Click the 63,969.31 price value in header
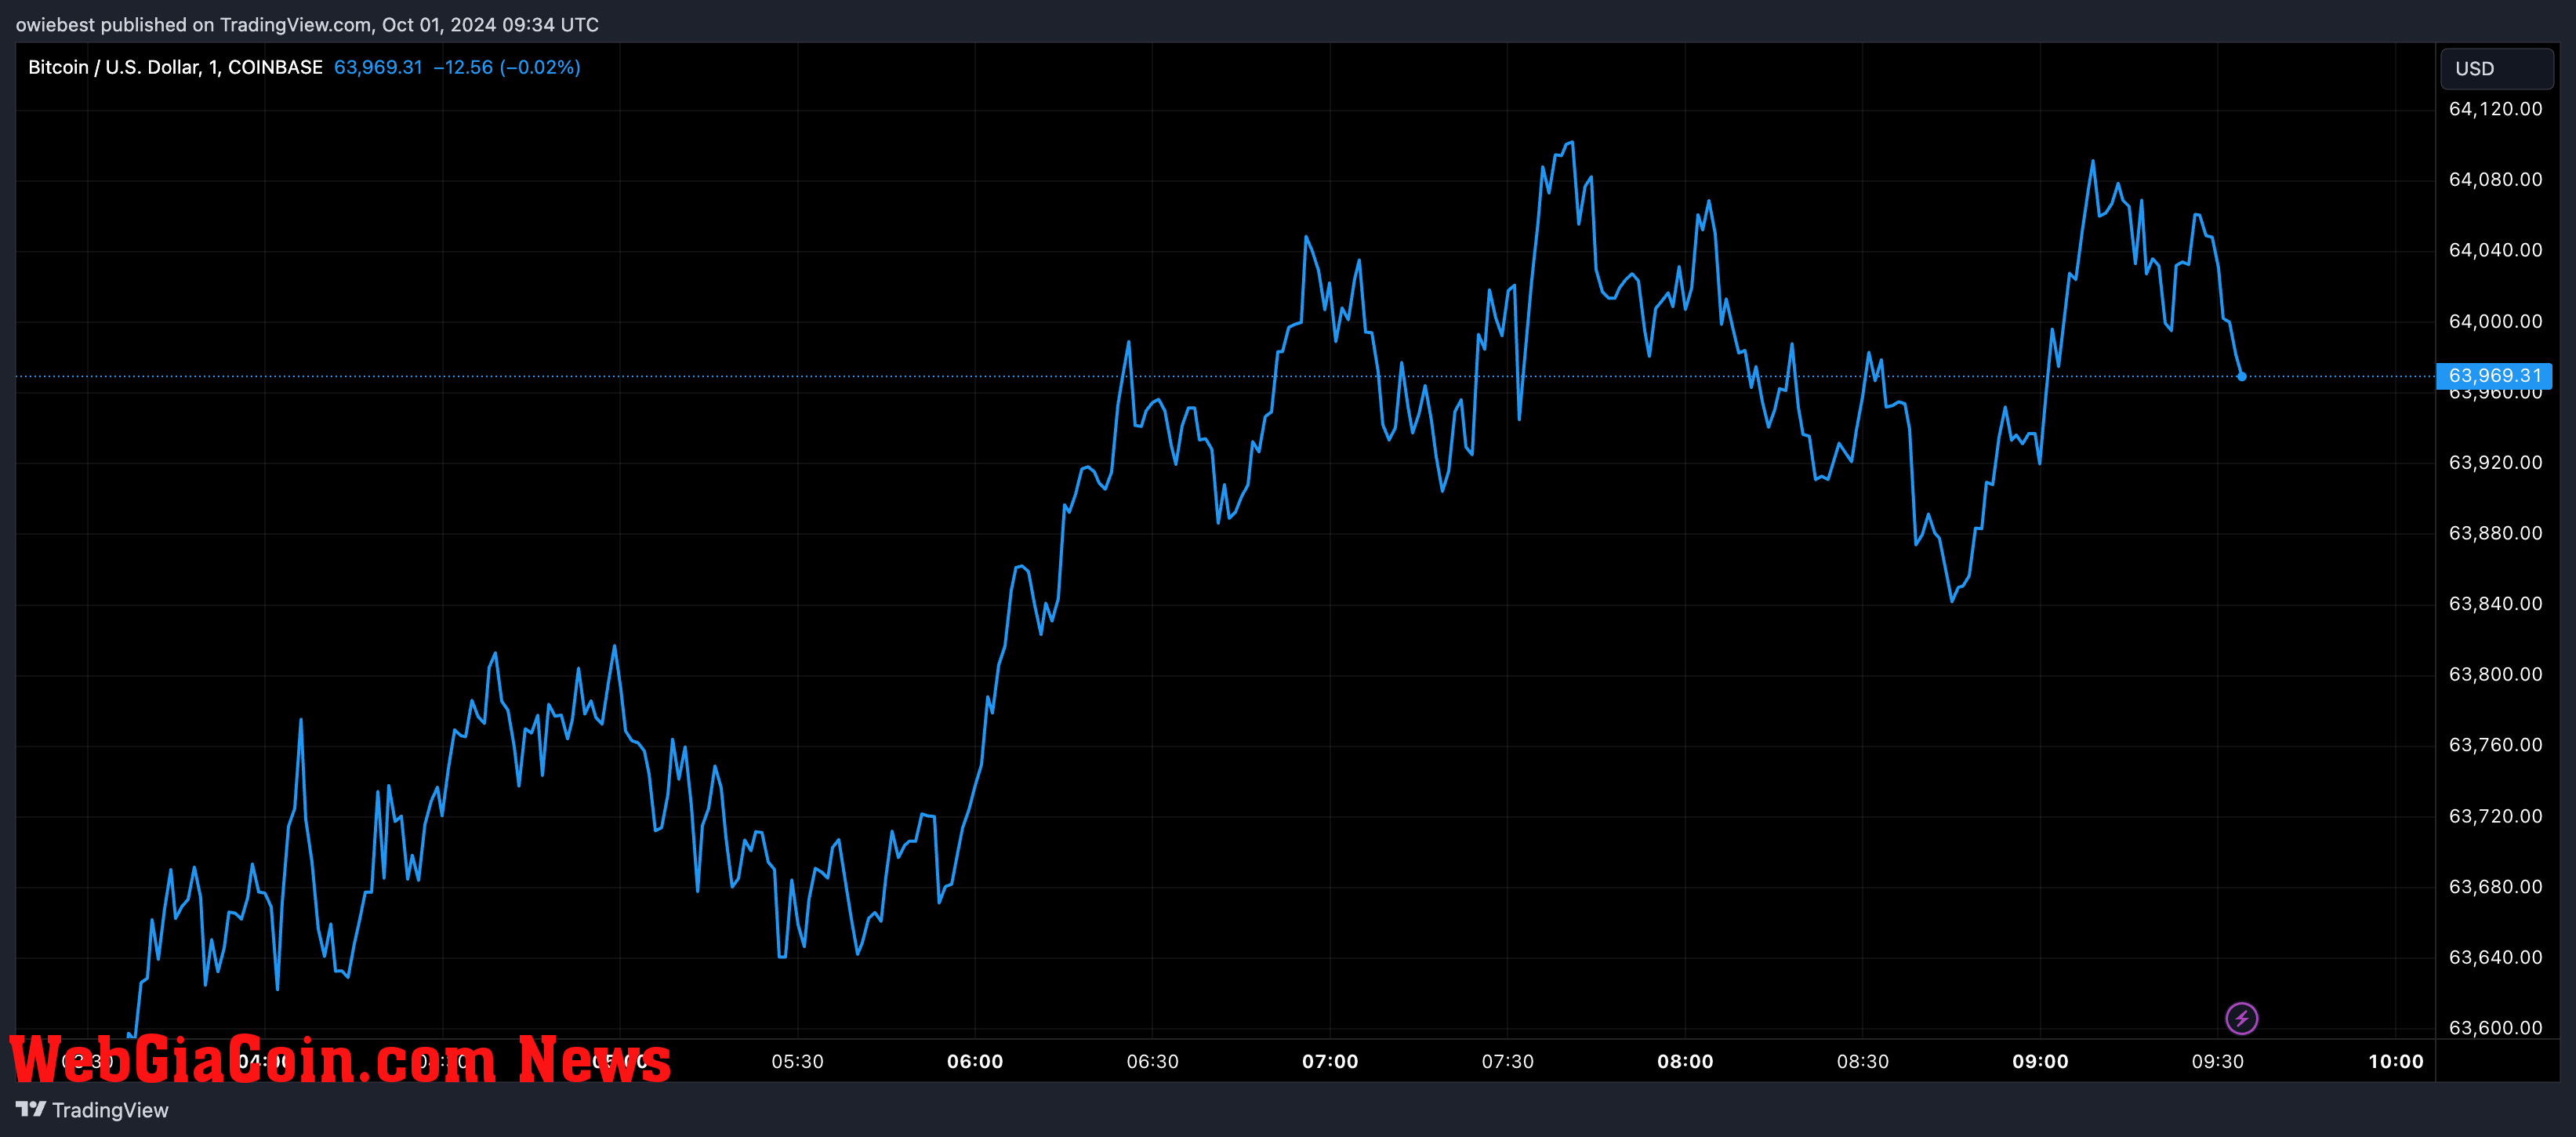The height and width of the screenshot is (1137, 2576). point(378,67)
